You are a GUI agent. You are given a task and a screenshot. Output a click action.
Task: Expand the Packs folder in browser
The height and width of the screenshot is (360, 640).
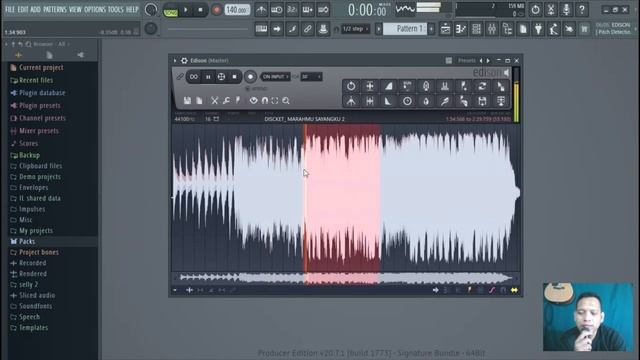tap(27, 242)
